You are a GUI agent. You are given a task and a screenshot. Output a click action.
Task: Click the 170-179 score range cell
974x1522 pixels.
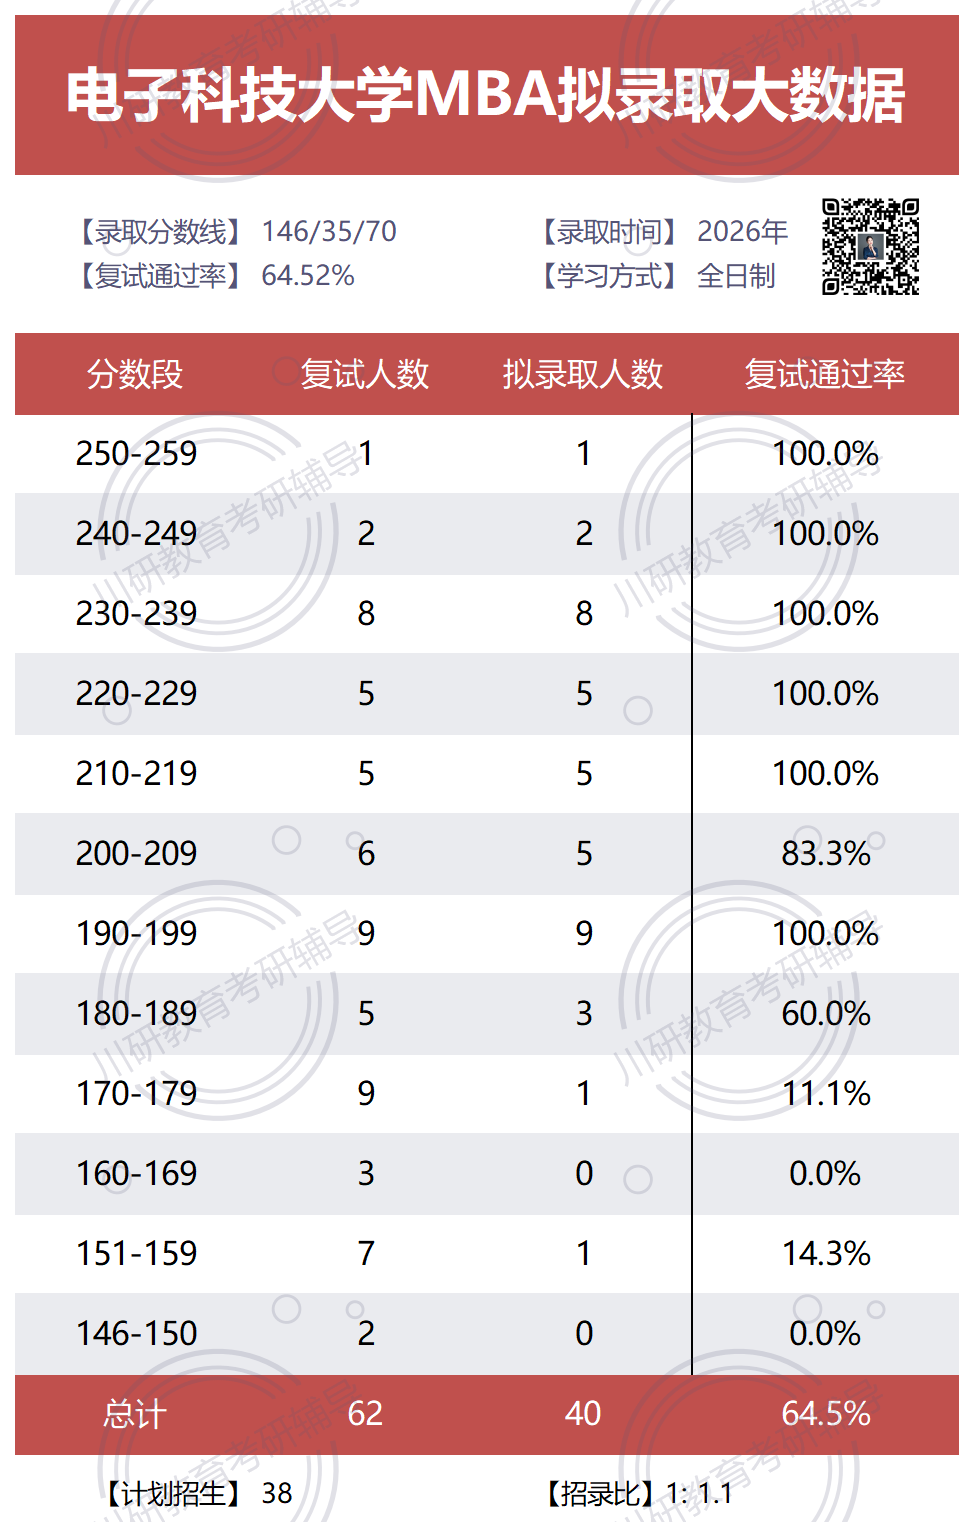tap(137, 1094)
